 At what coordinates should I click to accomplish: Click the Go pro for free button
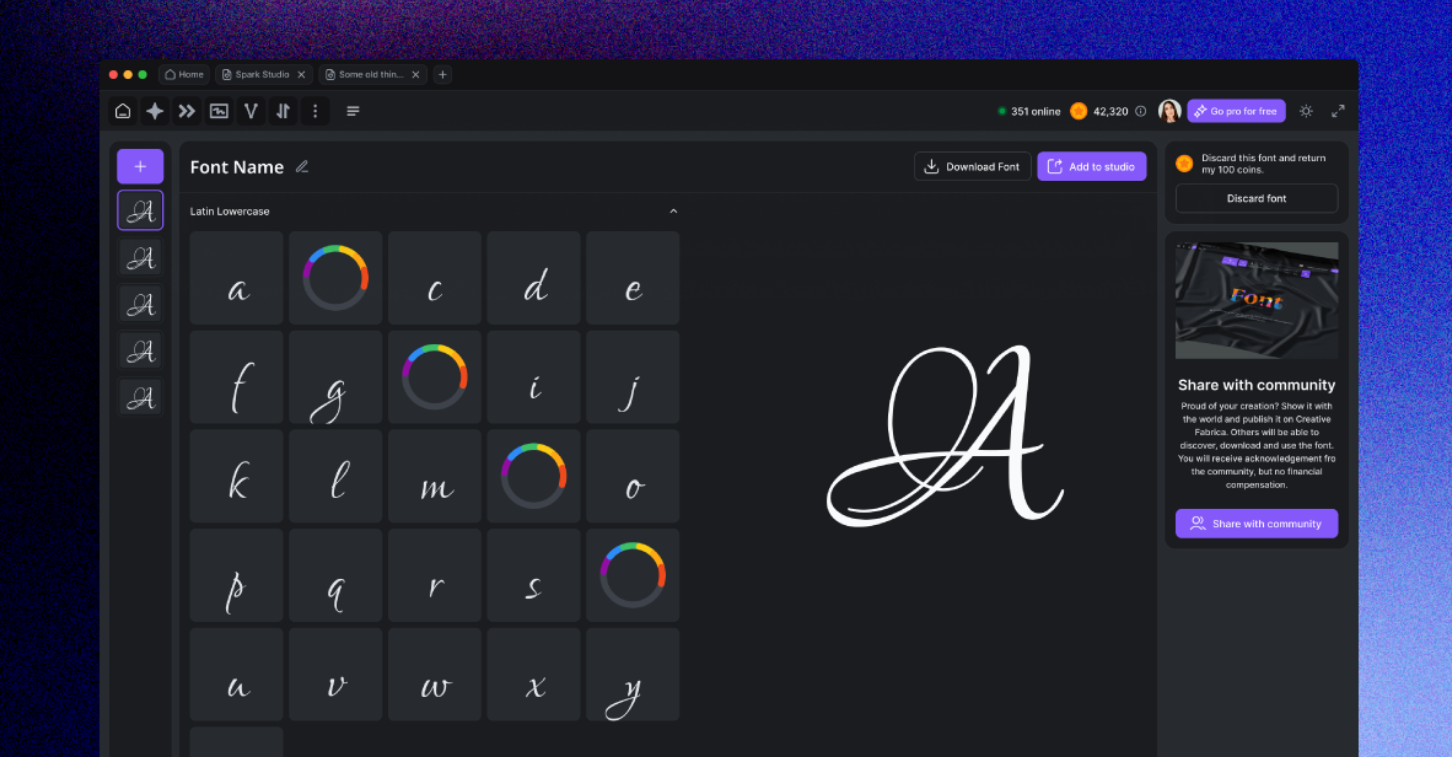(x=1236, y=111)
